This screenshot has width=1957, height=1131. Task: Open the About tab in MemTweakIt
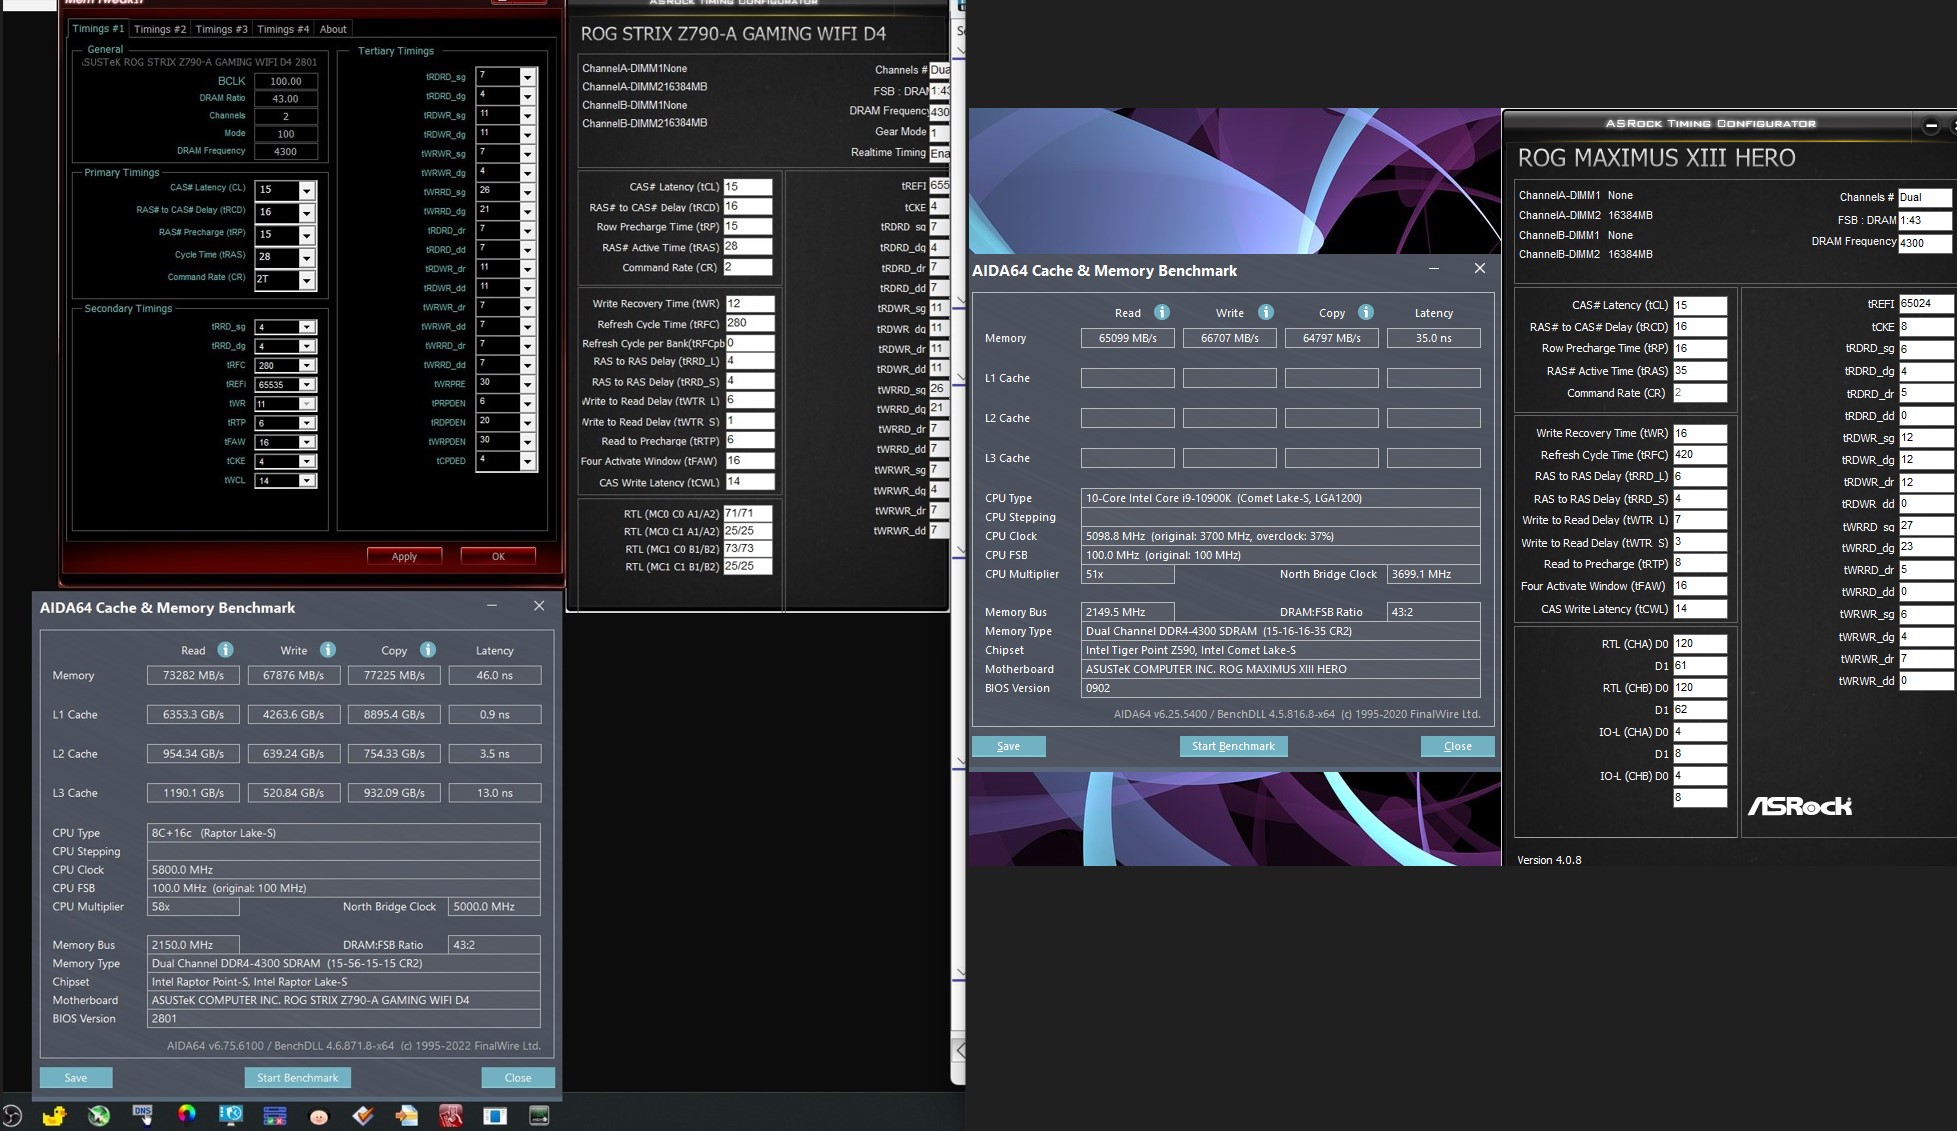(x=333, y=29)
